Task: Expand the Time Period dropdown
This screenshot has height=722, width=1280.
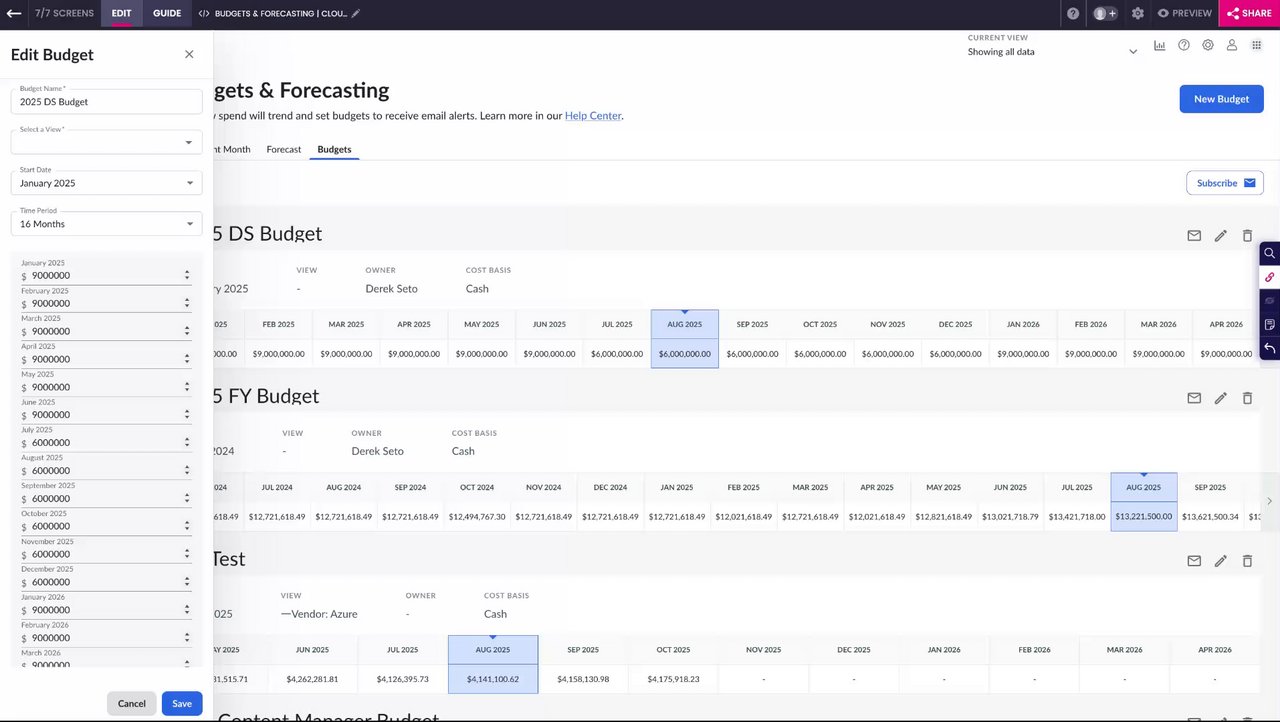Action: [x=107, y=224]
